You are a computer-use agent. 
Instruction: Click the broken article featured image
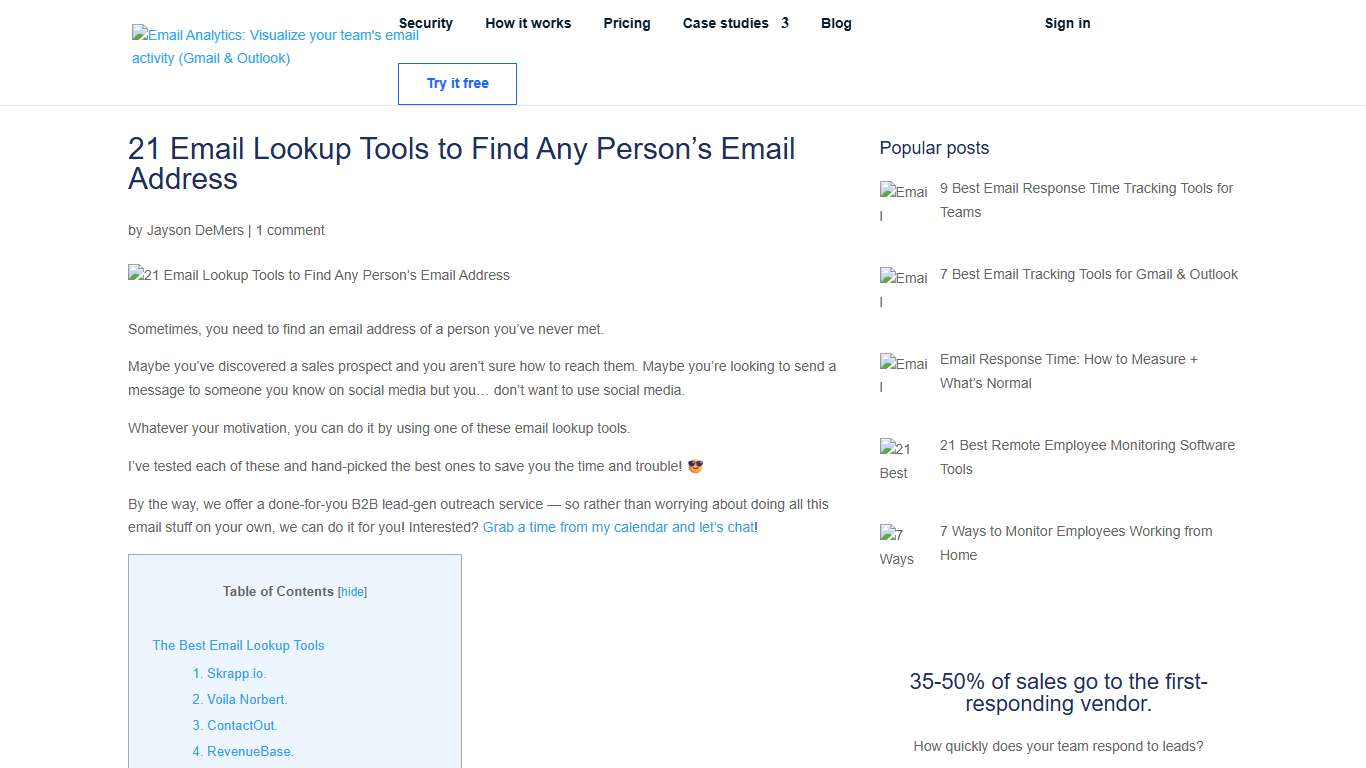point(318,275)
